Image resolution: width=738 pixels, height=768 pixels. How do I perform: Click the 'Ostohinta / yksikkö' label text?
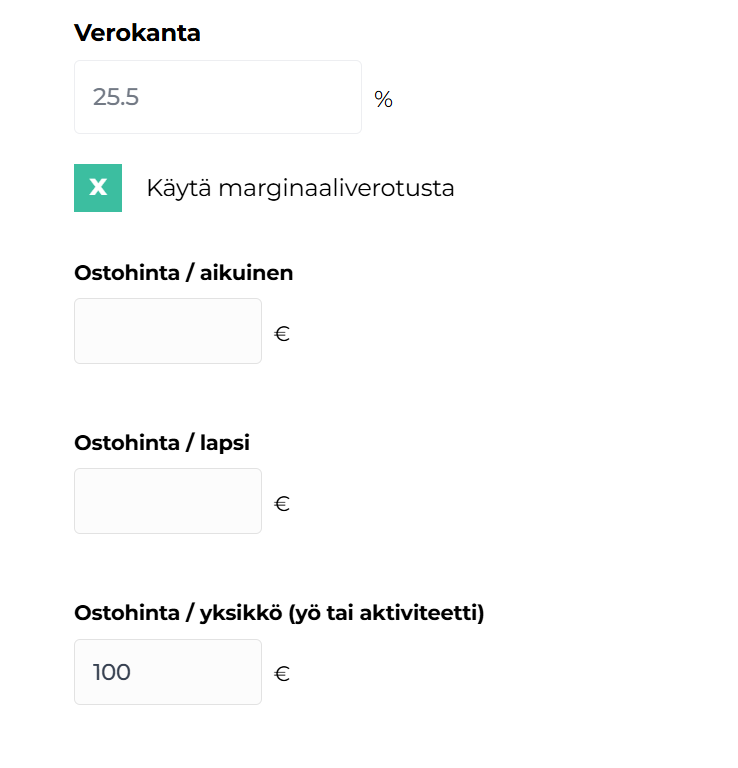click(178, 613)
